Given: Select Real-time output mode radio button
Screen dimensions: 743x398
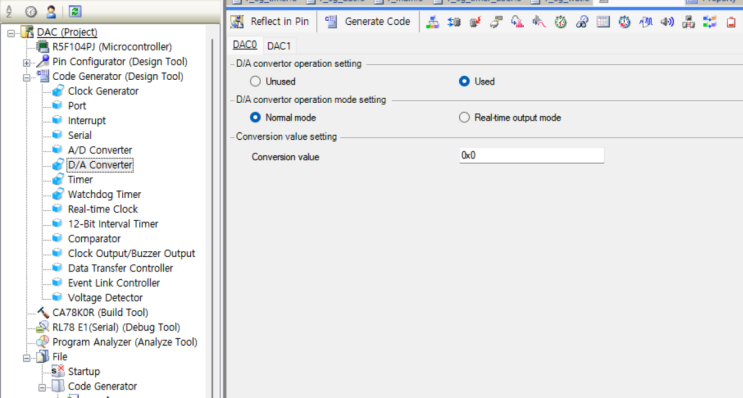Looking at the screenshot, I should (x=464, y=118).
